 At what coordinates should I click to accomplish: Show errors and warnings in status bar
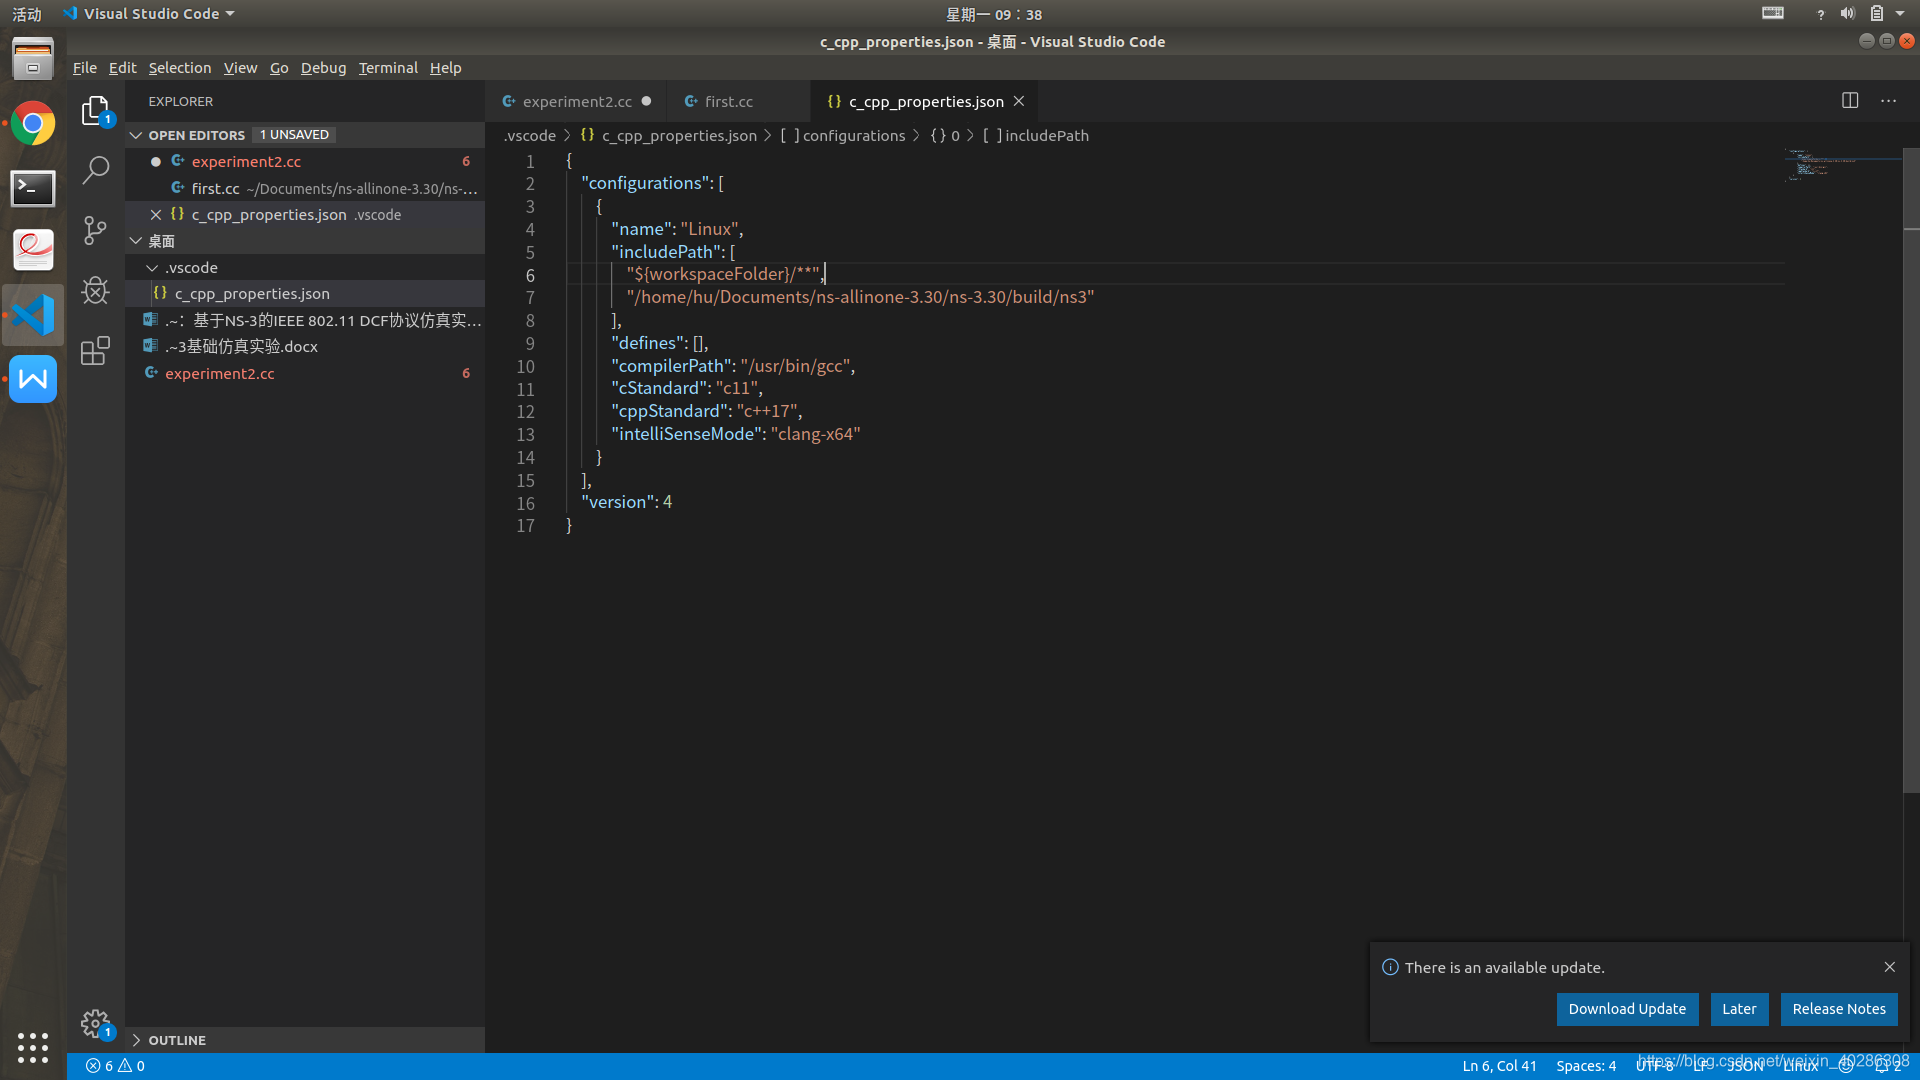(x=115, y=1066)
